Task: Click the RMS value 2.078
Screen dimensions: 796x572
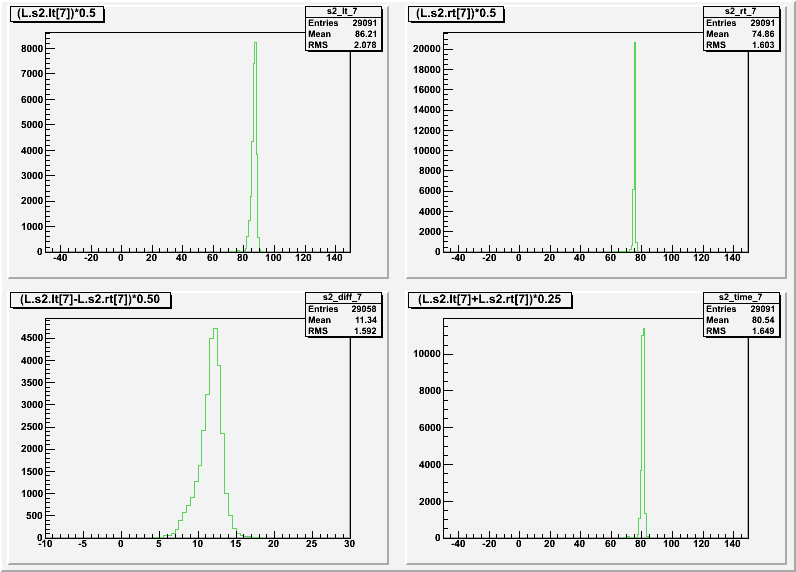Action: [x=366, y=45]
